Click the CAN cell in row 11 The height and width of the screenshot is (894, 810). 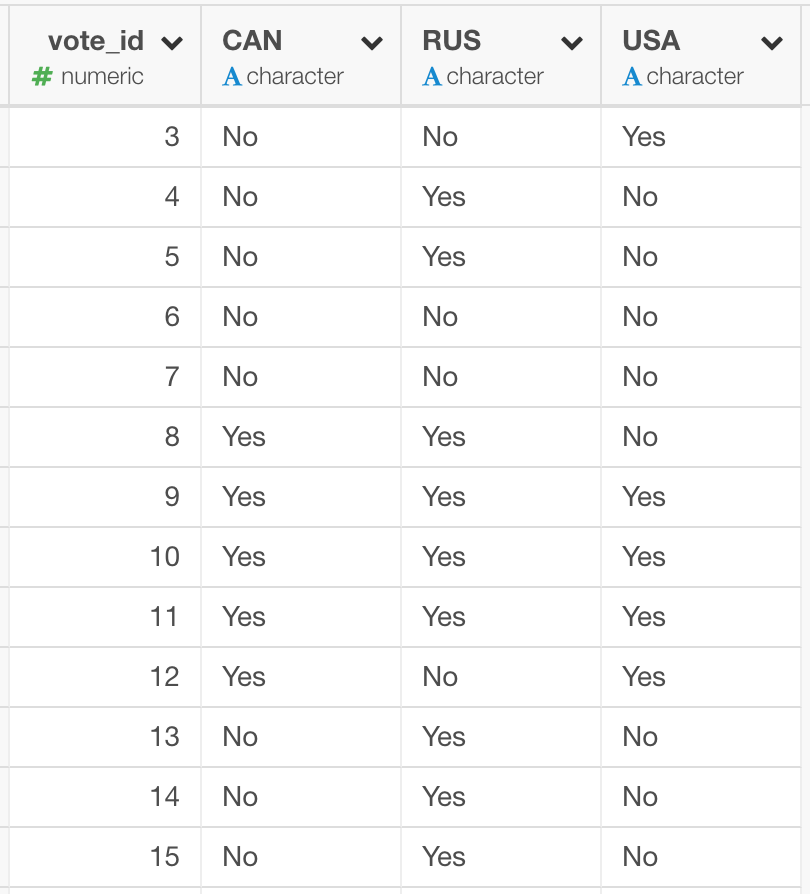(x=301, y=617)
